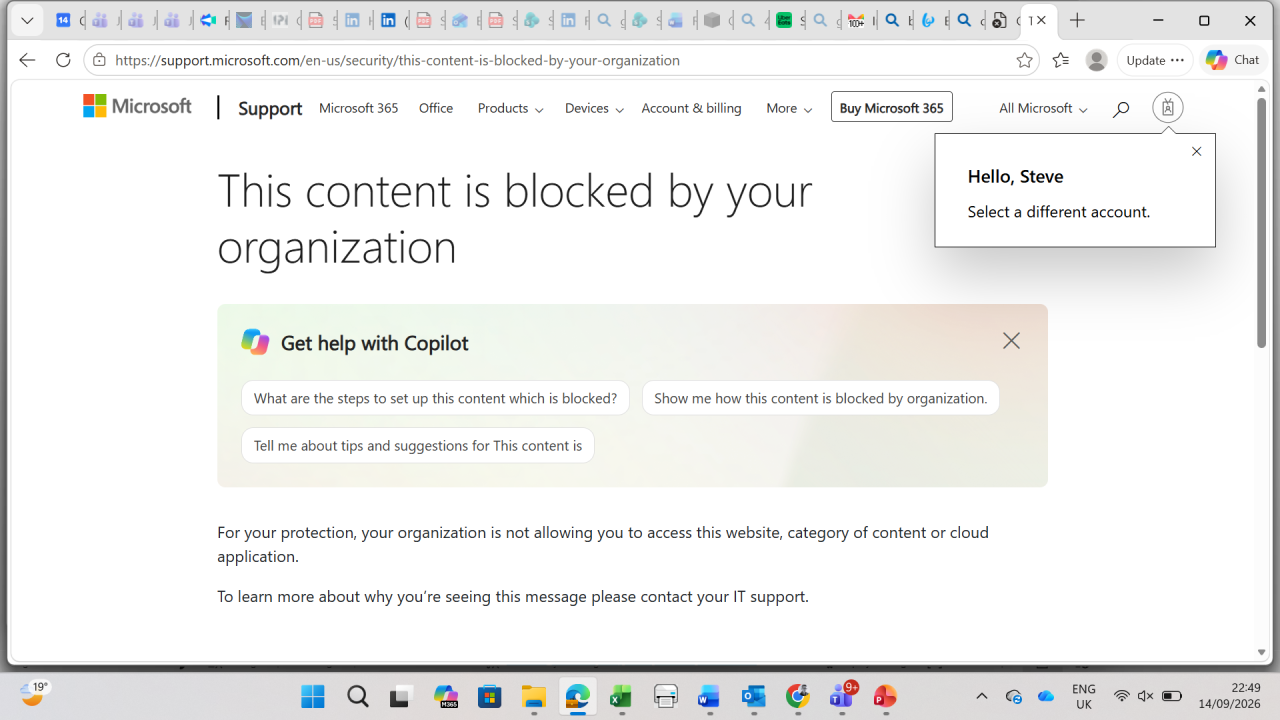
Task: Expand the Devices dropdown
Action: [x=594, y=108]
